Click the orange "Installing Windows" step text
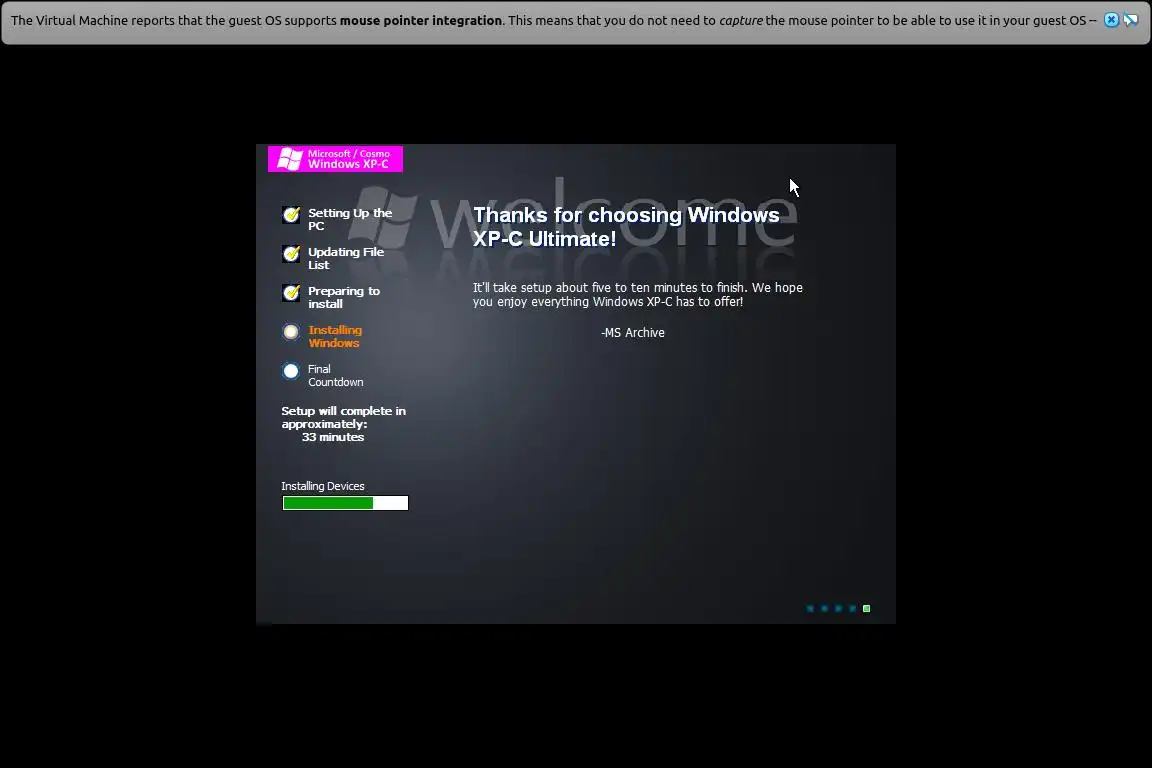 tap(335, 337)
